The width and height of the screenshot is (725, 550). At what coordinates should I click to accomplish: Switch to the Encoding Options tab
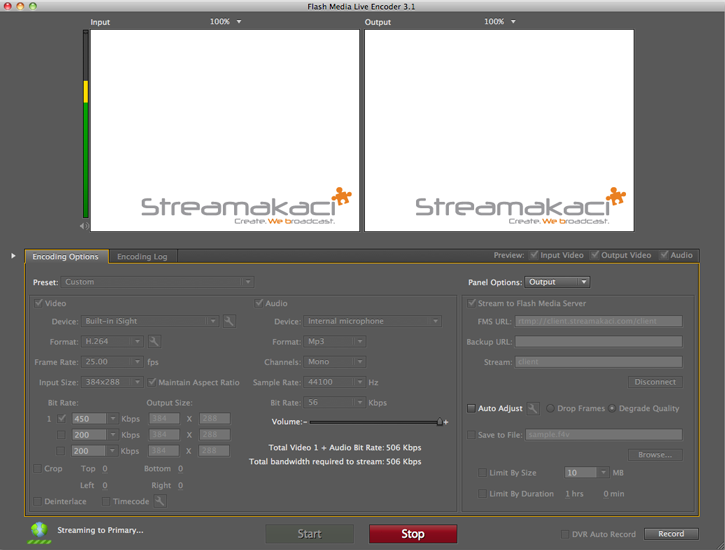(x=66, y=257)
